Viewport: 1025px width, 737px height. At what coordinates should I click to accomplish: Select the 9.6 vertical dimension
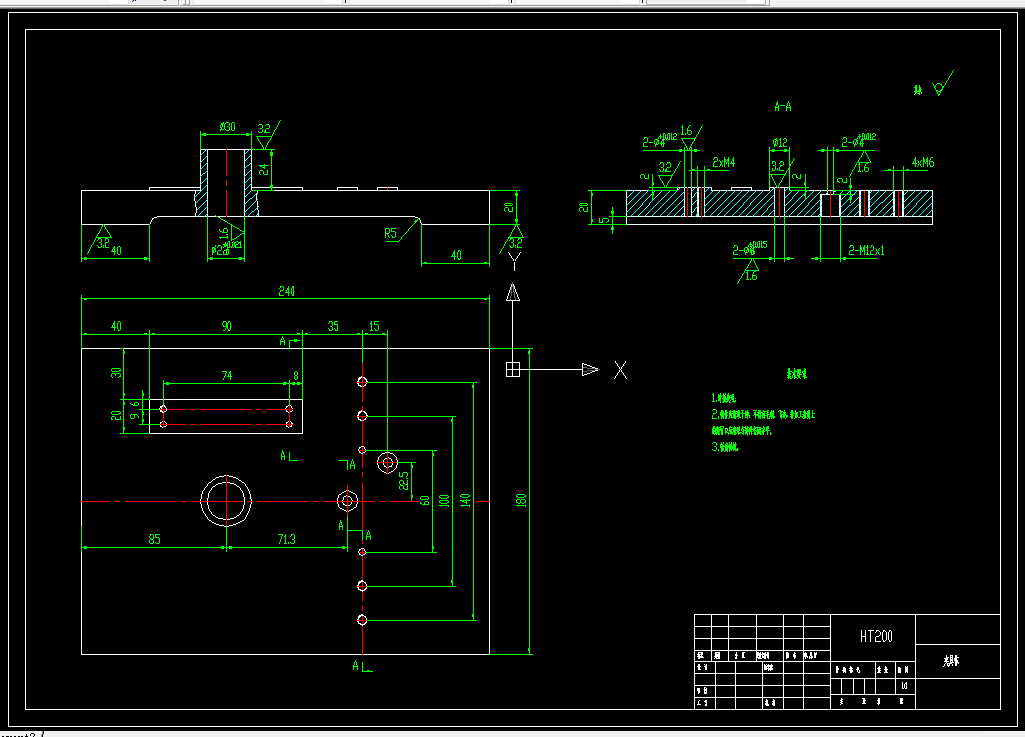(x=135, y=409)
